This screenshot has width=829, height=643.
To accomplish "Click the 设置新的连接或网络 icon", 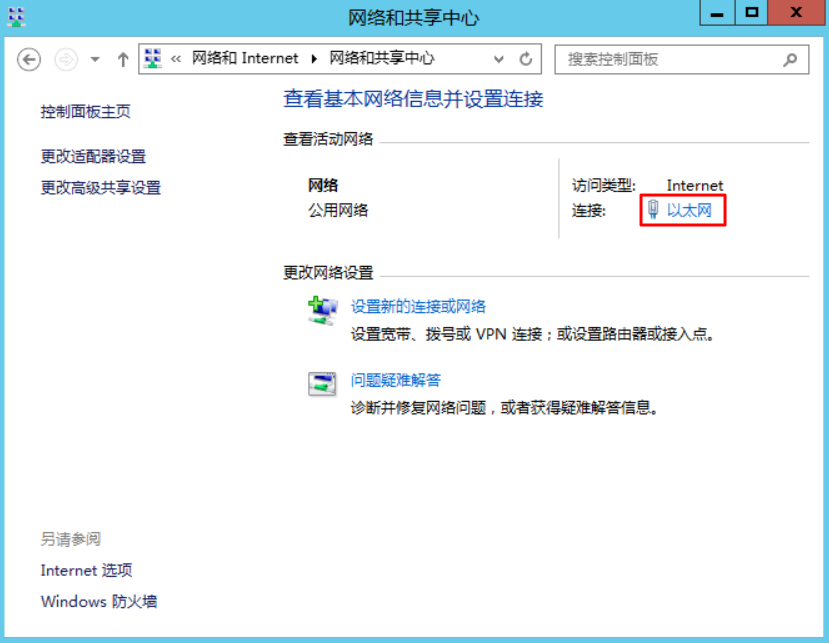I will 323,310.
